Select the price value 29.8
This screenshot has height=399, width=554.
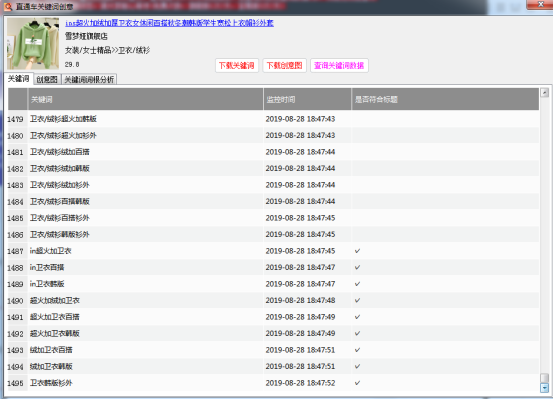tap(72, 64)
